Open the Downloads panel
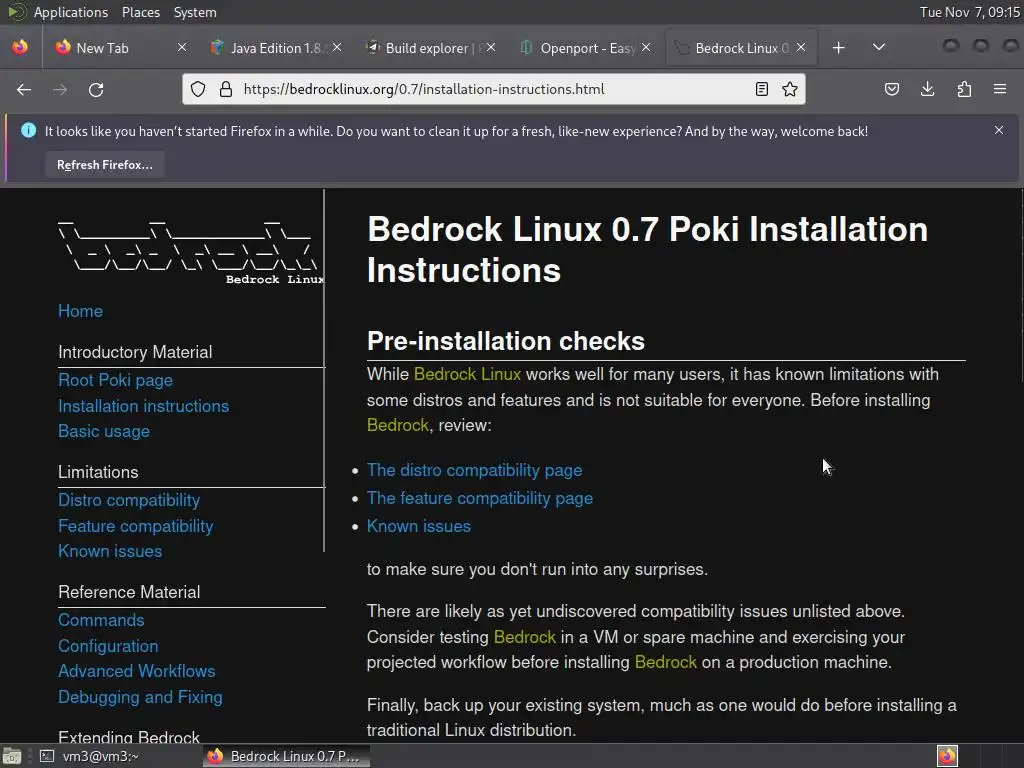The image size is (1024, 768). tap(927, 89)
